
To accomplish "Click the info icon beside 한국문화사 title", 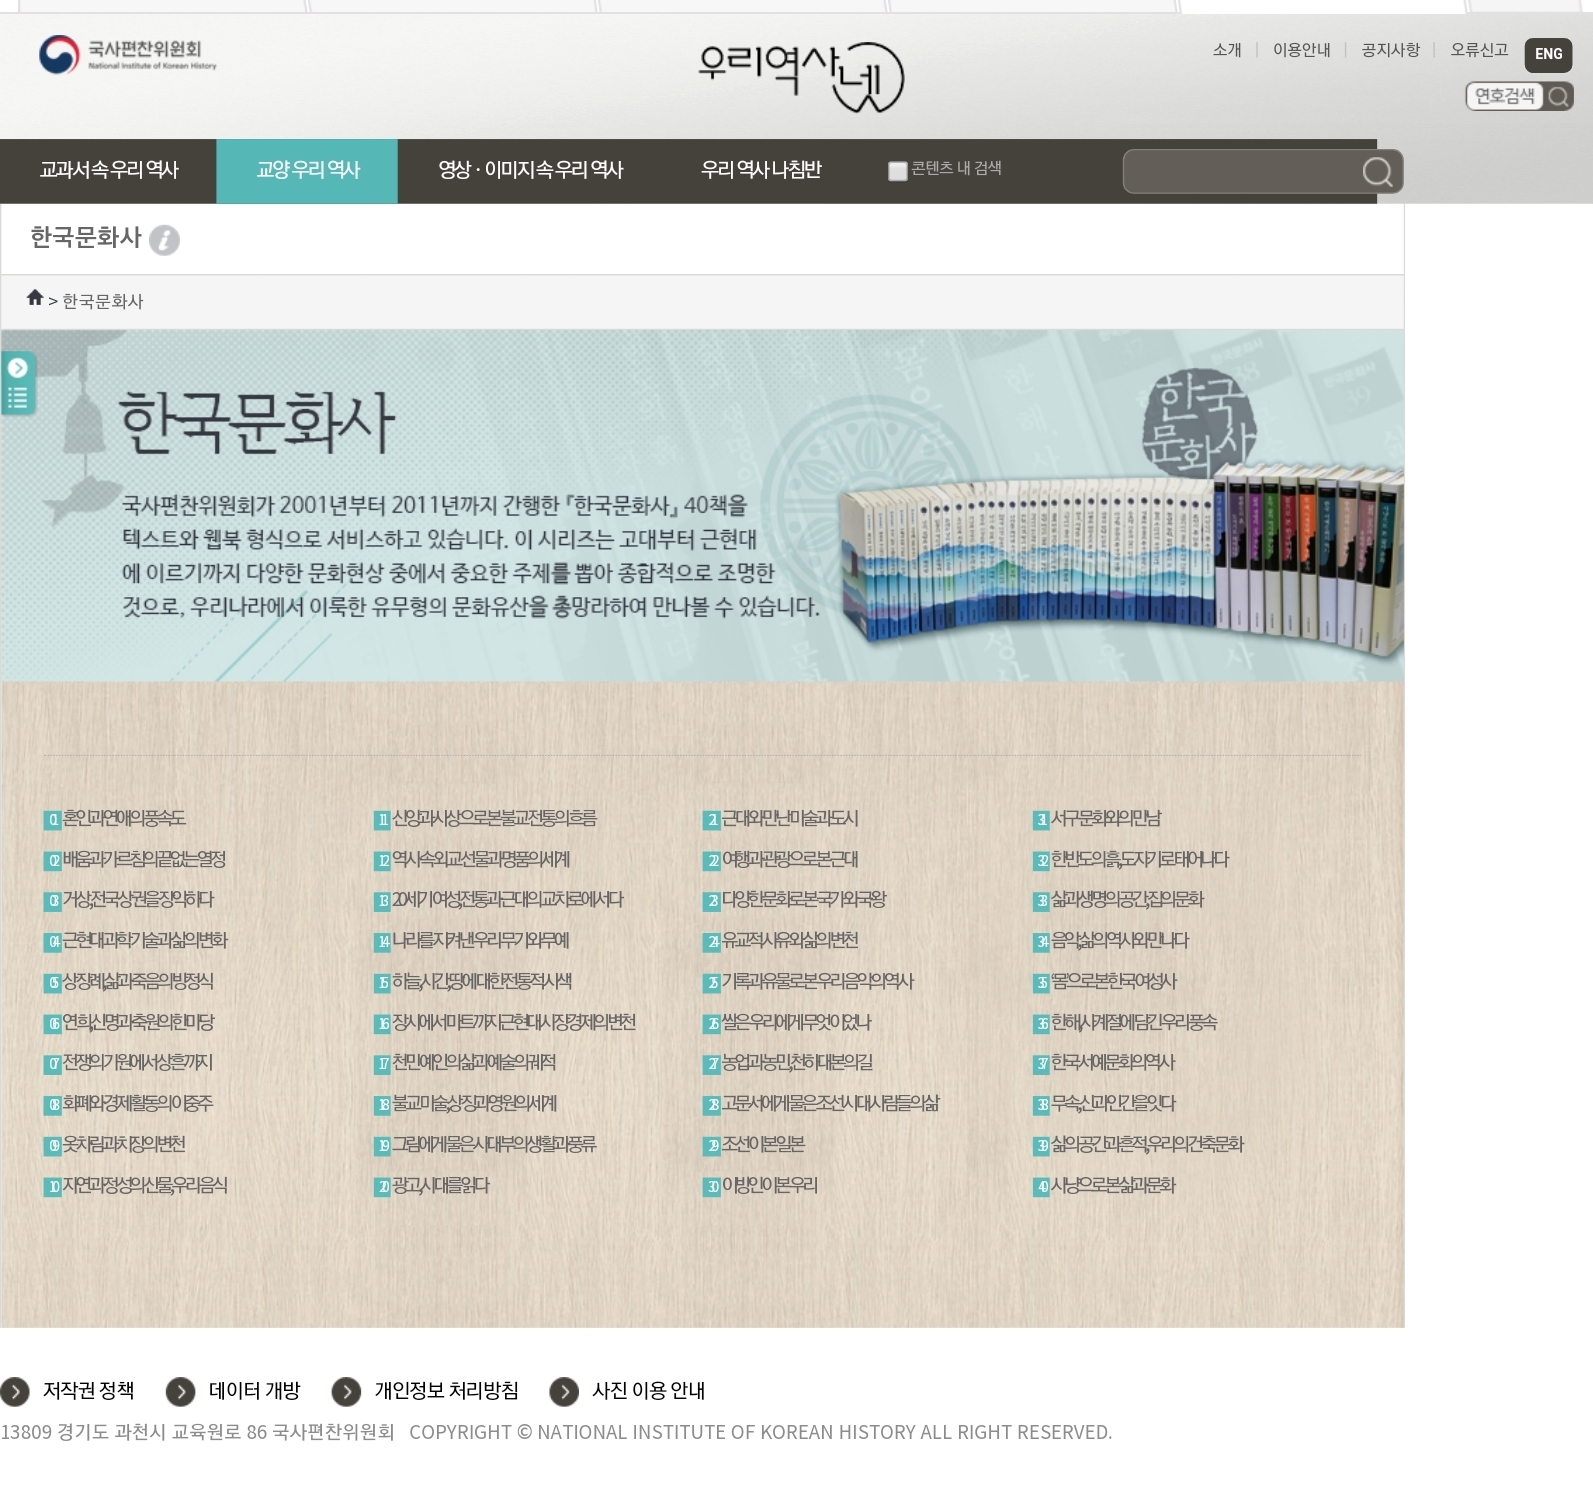I will [x=164, y=240].
